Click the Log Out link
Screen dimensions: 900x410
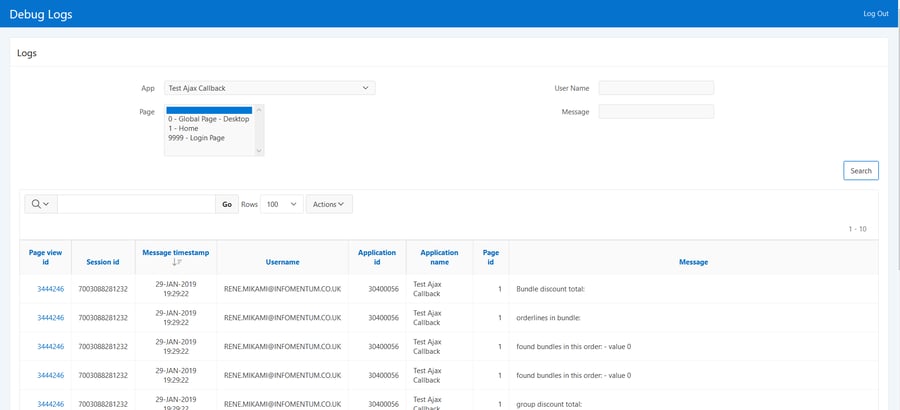pos(875,13)
